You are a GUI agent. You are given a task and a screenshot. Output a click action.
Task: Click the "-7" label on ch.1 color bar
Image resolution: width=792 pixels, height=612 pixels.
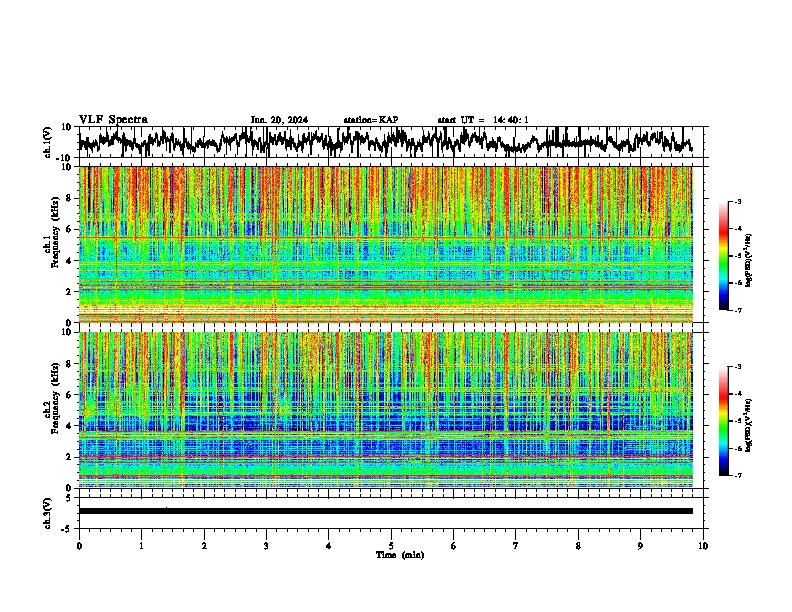tap(737, 310)
